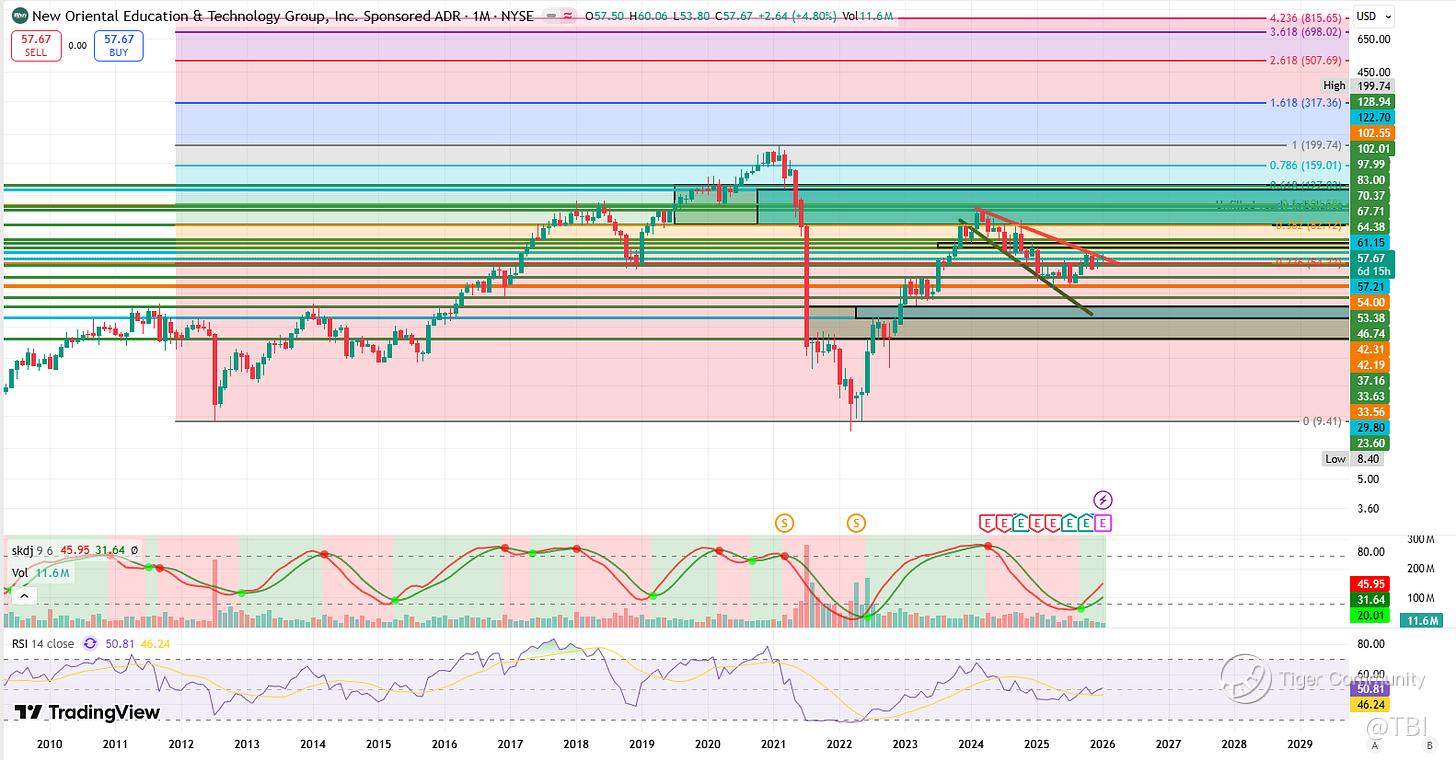Open the purple E earnings marker

[x=1103, y=522]
